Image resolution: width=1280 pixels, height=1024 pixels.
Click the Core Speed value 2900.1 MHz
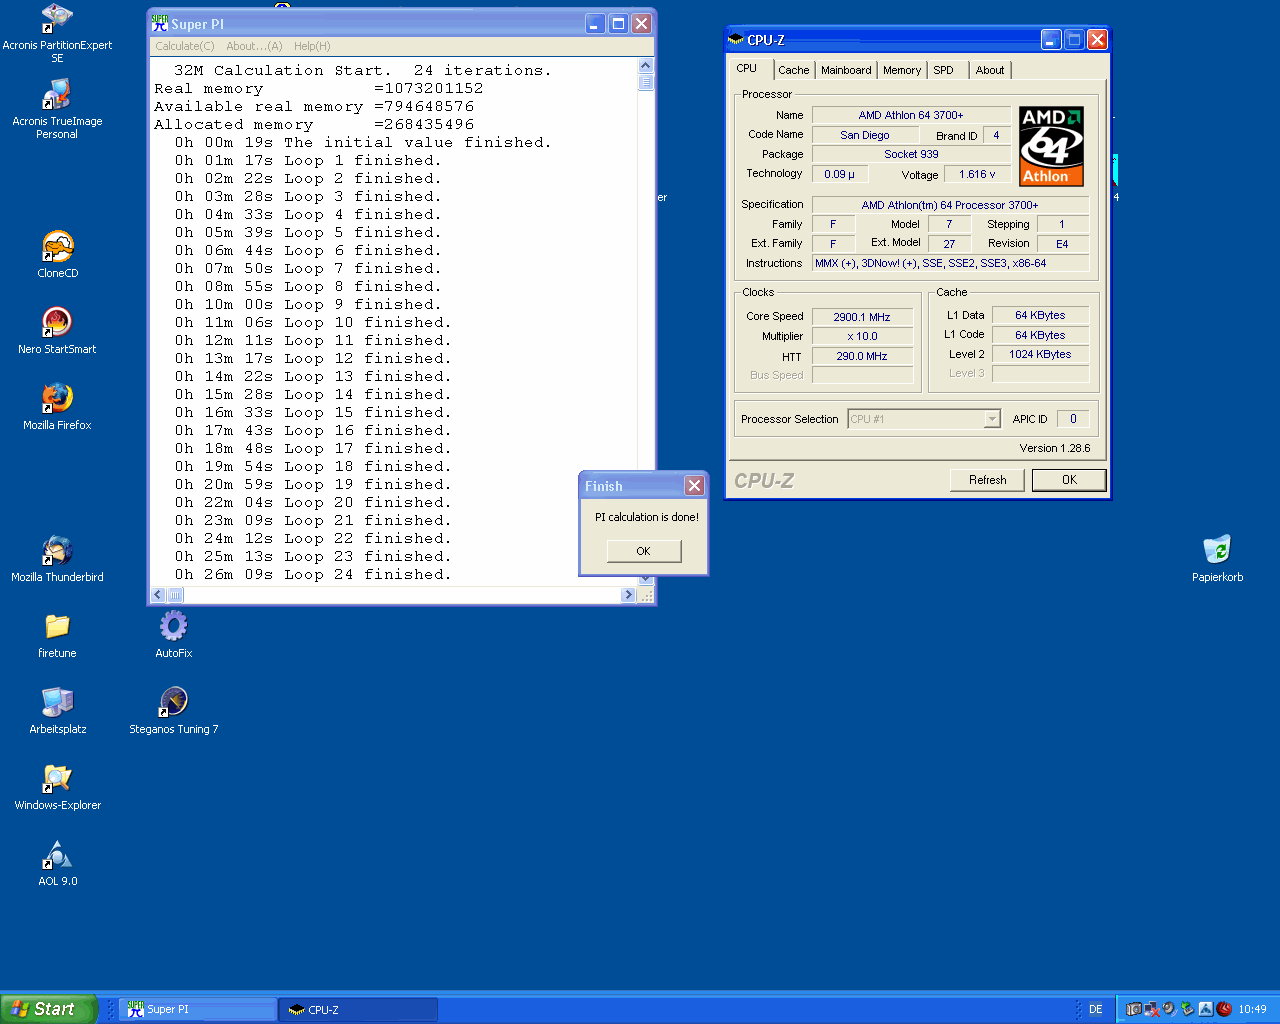pos(862,317)
